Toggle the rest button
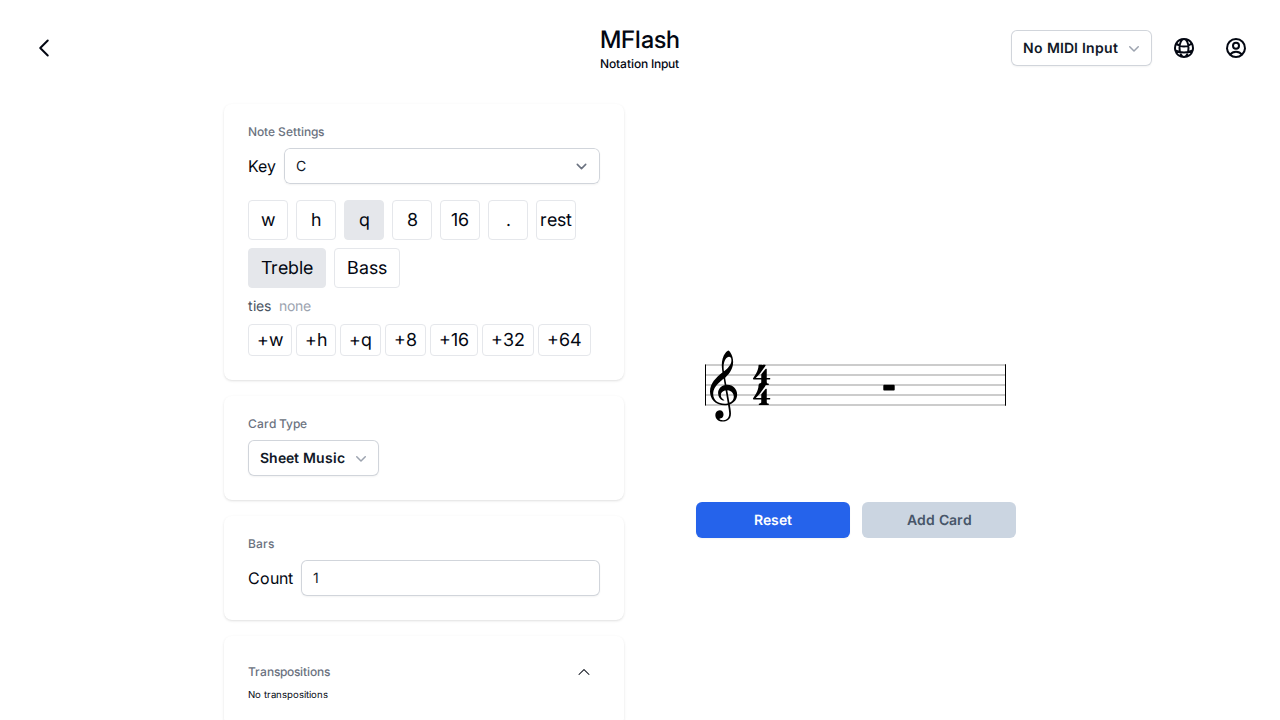This screenshot has width=1280, height=720. [x=556, y=220]
